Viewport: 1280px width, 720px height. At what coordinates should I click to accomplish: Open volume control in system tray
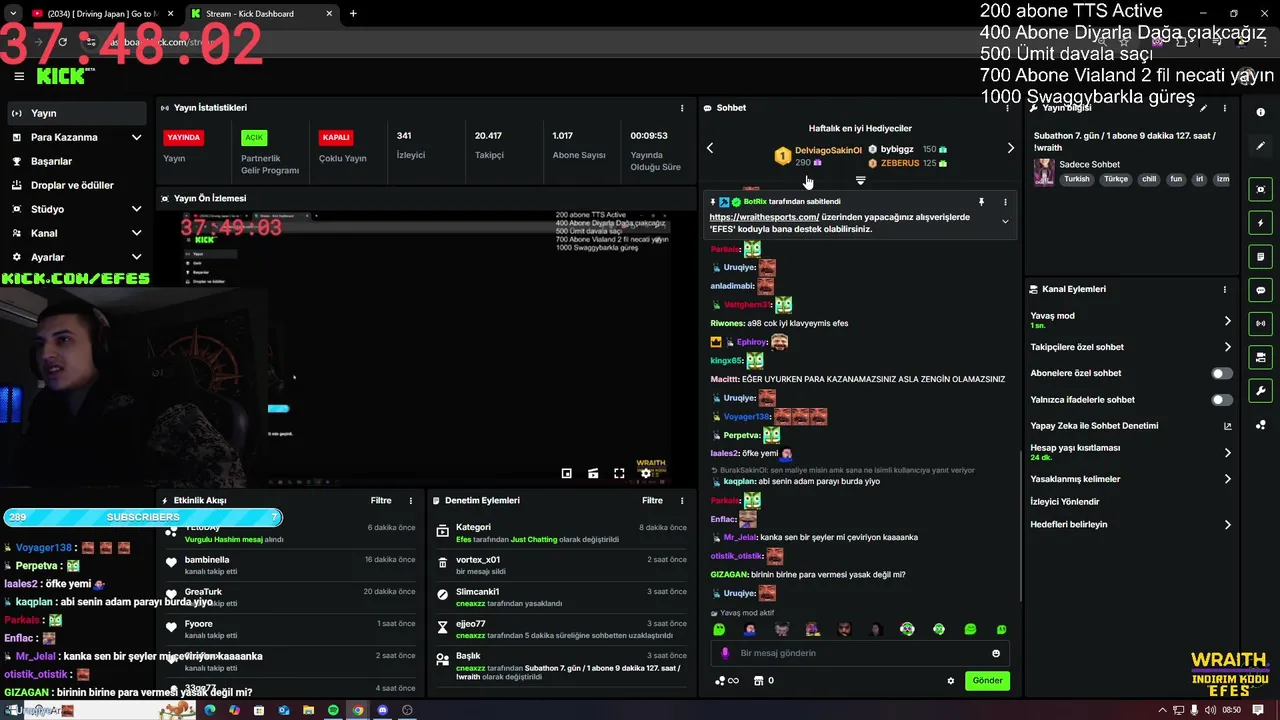pos(1211,710)
